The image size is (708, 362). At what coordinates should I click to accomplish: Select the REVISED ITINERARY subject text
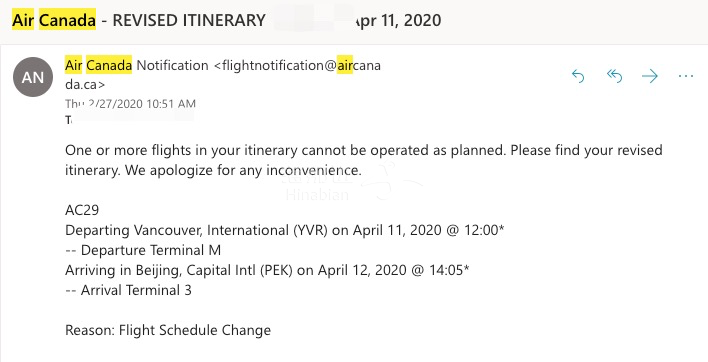coord(189,20)
